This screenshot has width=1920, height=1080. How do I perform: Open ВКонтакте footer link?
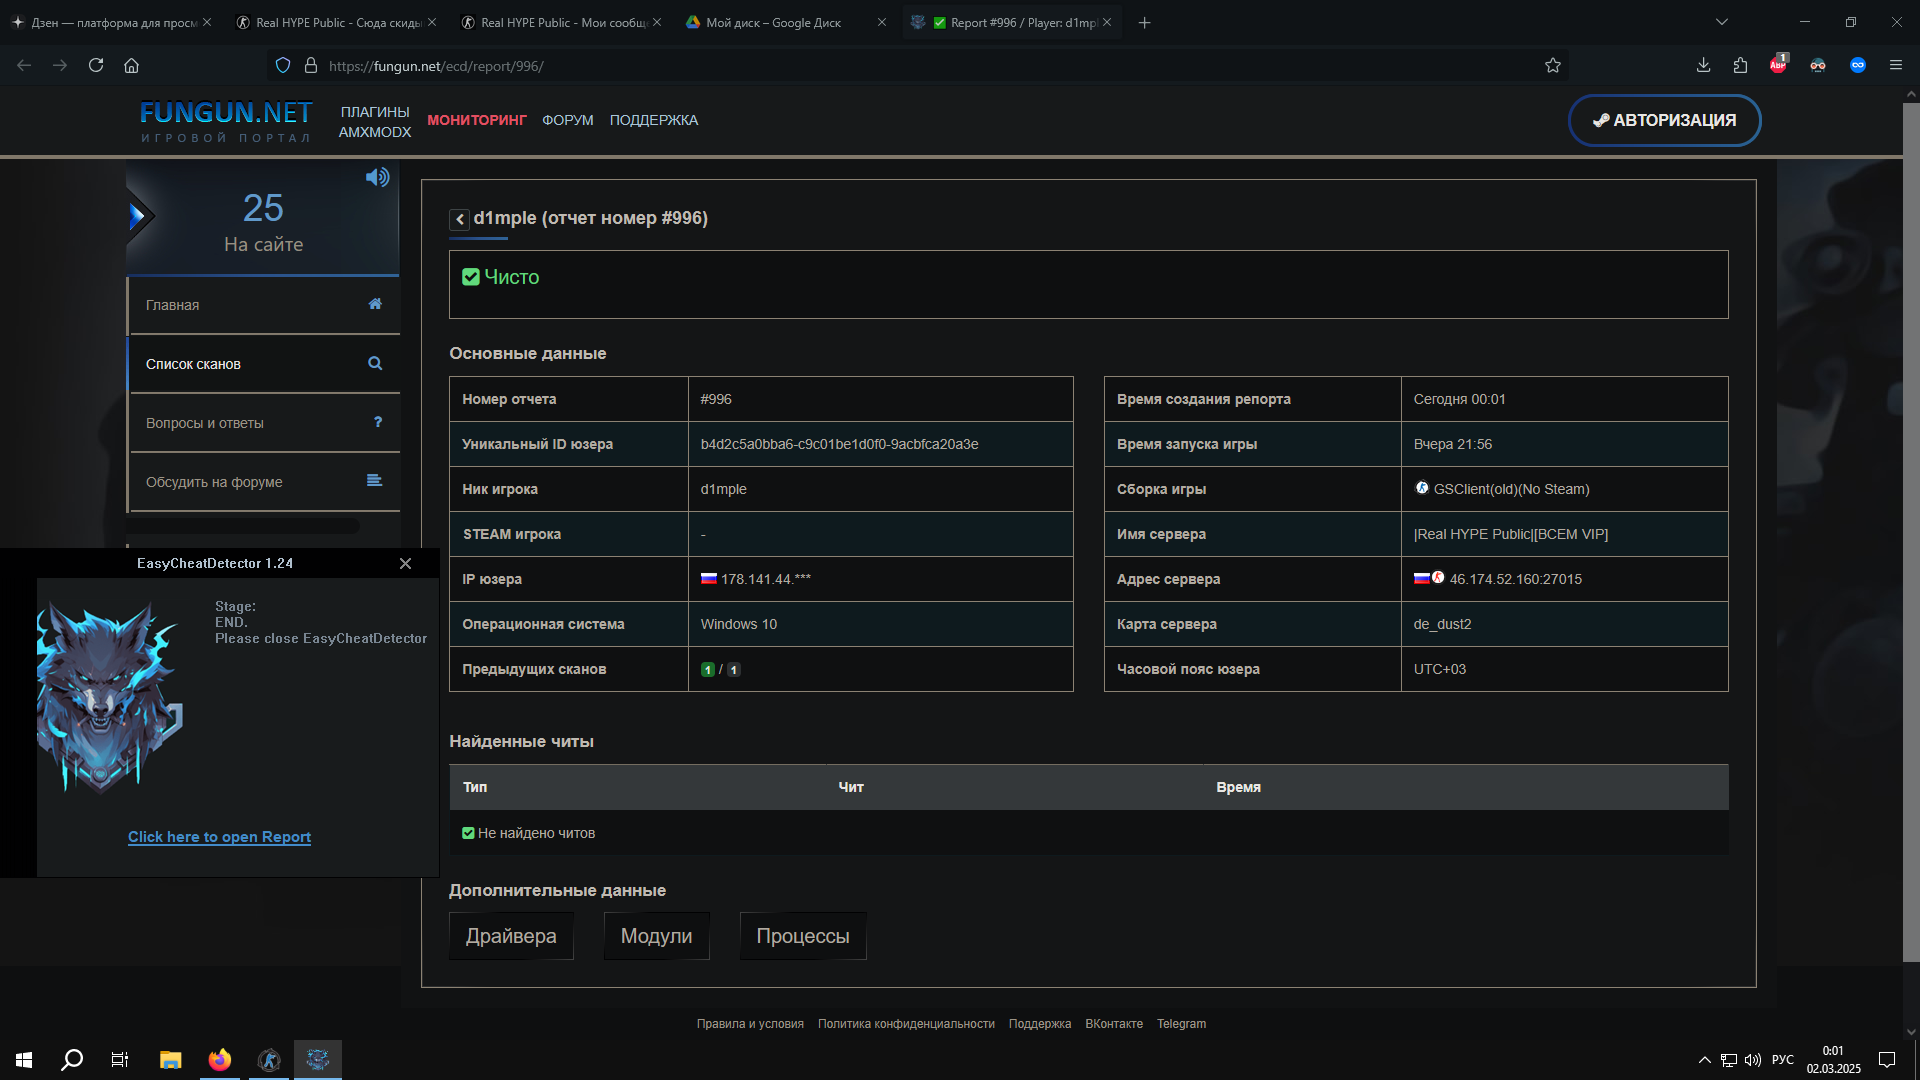1114,1024
